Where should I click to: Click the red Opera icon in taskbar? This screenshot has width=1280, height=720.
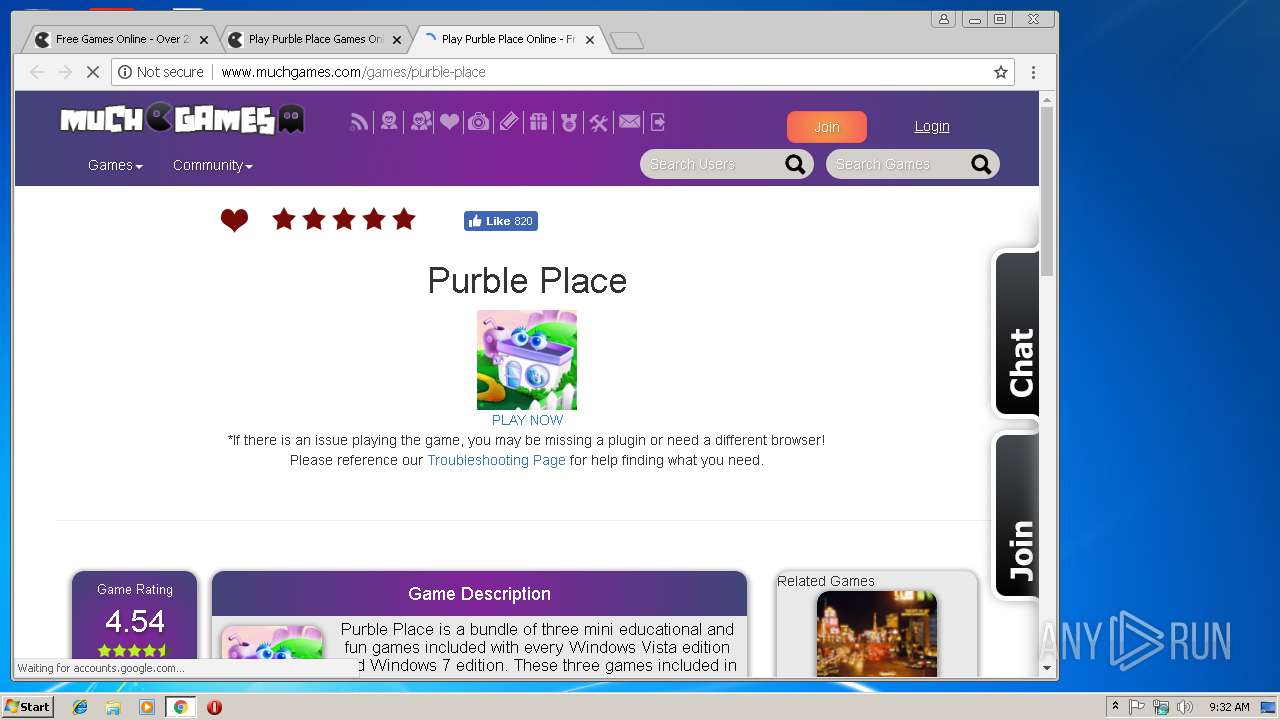click(214, 707)
